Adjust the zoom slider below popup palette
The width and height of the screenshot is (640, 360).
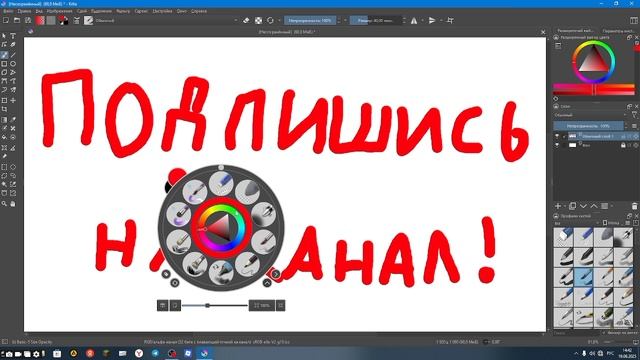(215, 305)
